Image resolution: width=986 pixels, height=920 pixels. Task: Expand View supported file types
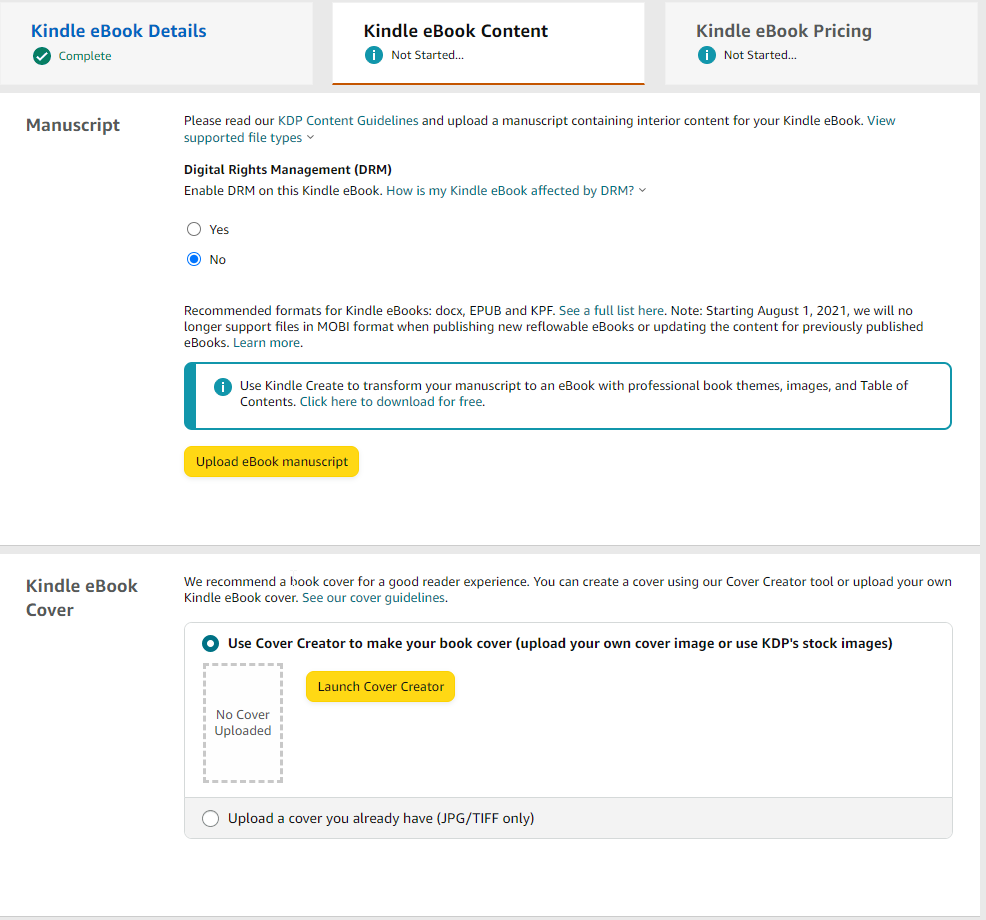coord(540,129)
